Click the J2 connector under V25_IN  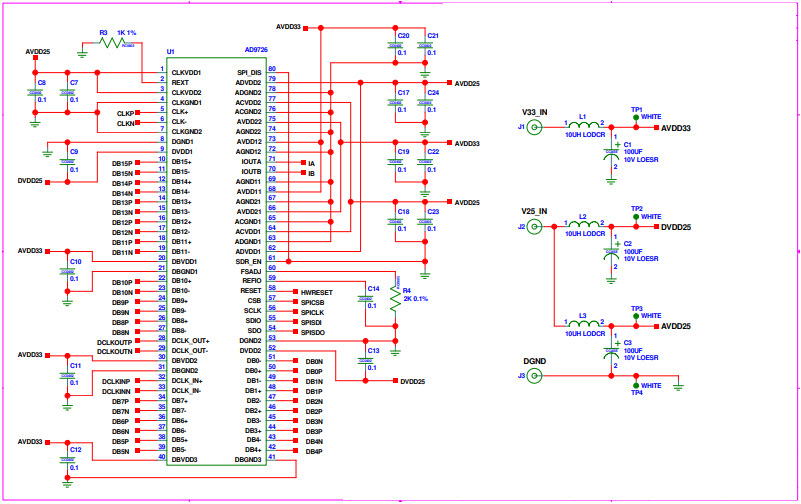pyautogui.click(x=535, y=227)
